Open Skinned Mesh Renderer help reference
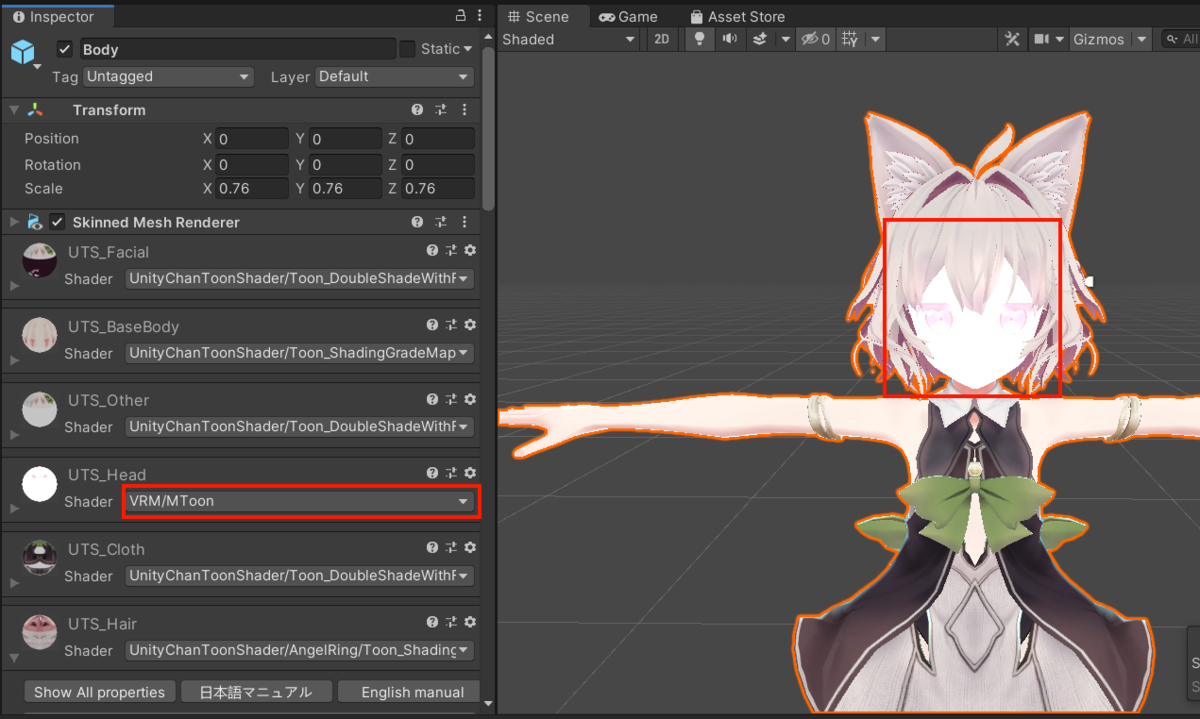The width and height of the screenshot is (1200, 719). click(x=417, y=222)
